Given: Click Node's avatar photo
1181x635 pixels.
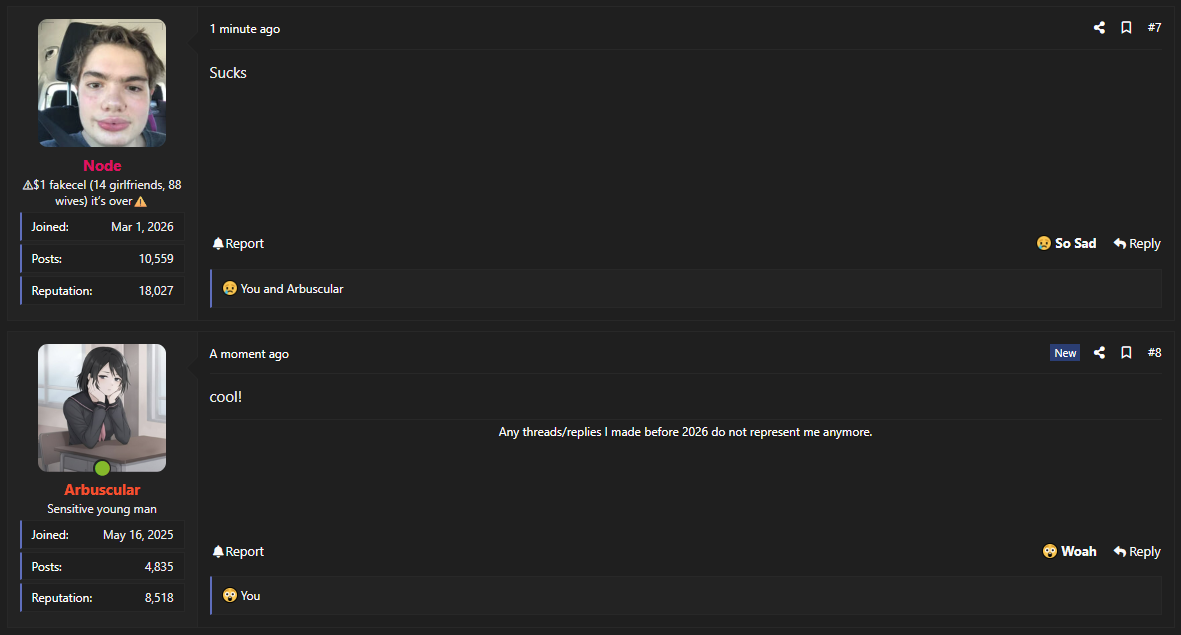Looking at the screenshot, I should pyautogui.click(x=102, y=83).
